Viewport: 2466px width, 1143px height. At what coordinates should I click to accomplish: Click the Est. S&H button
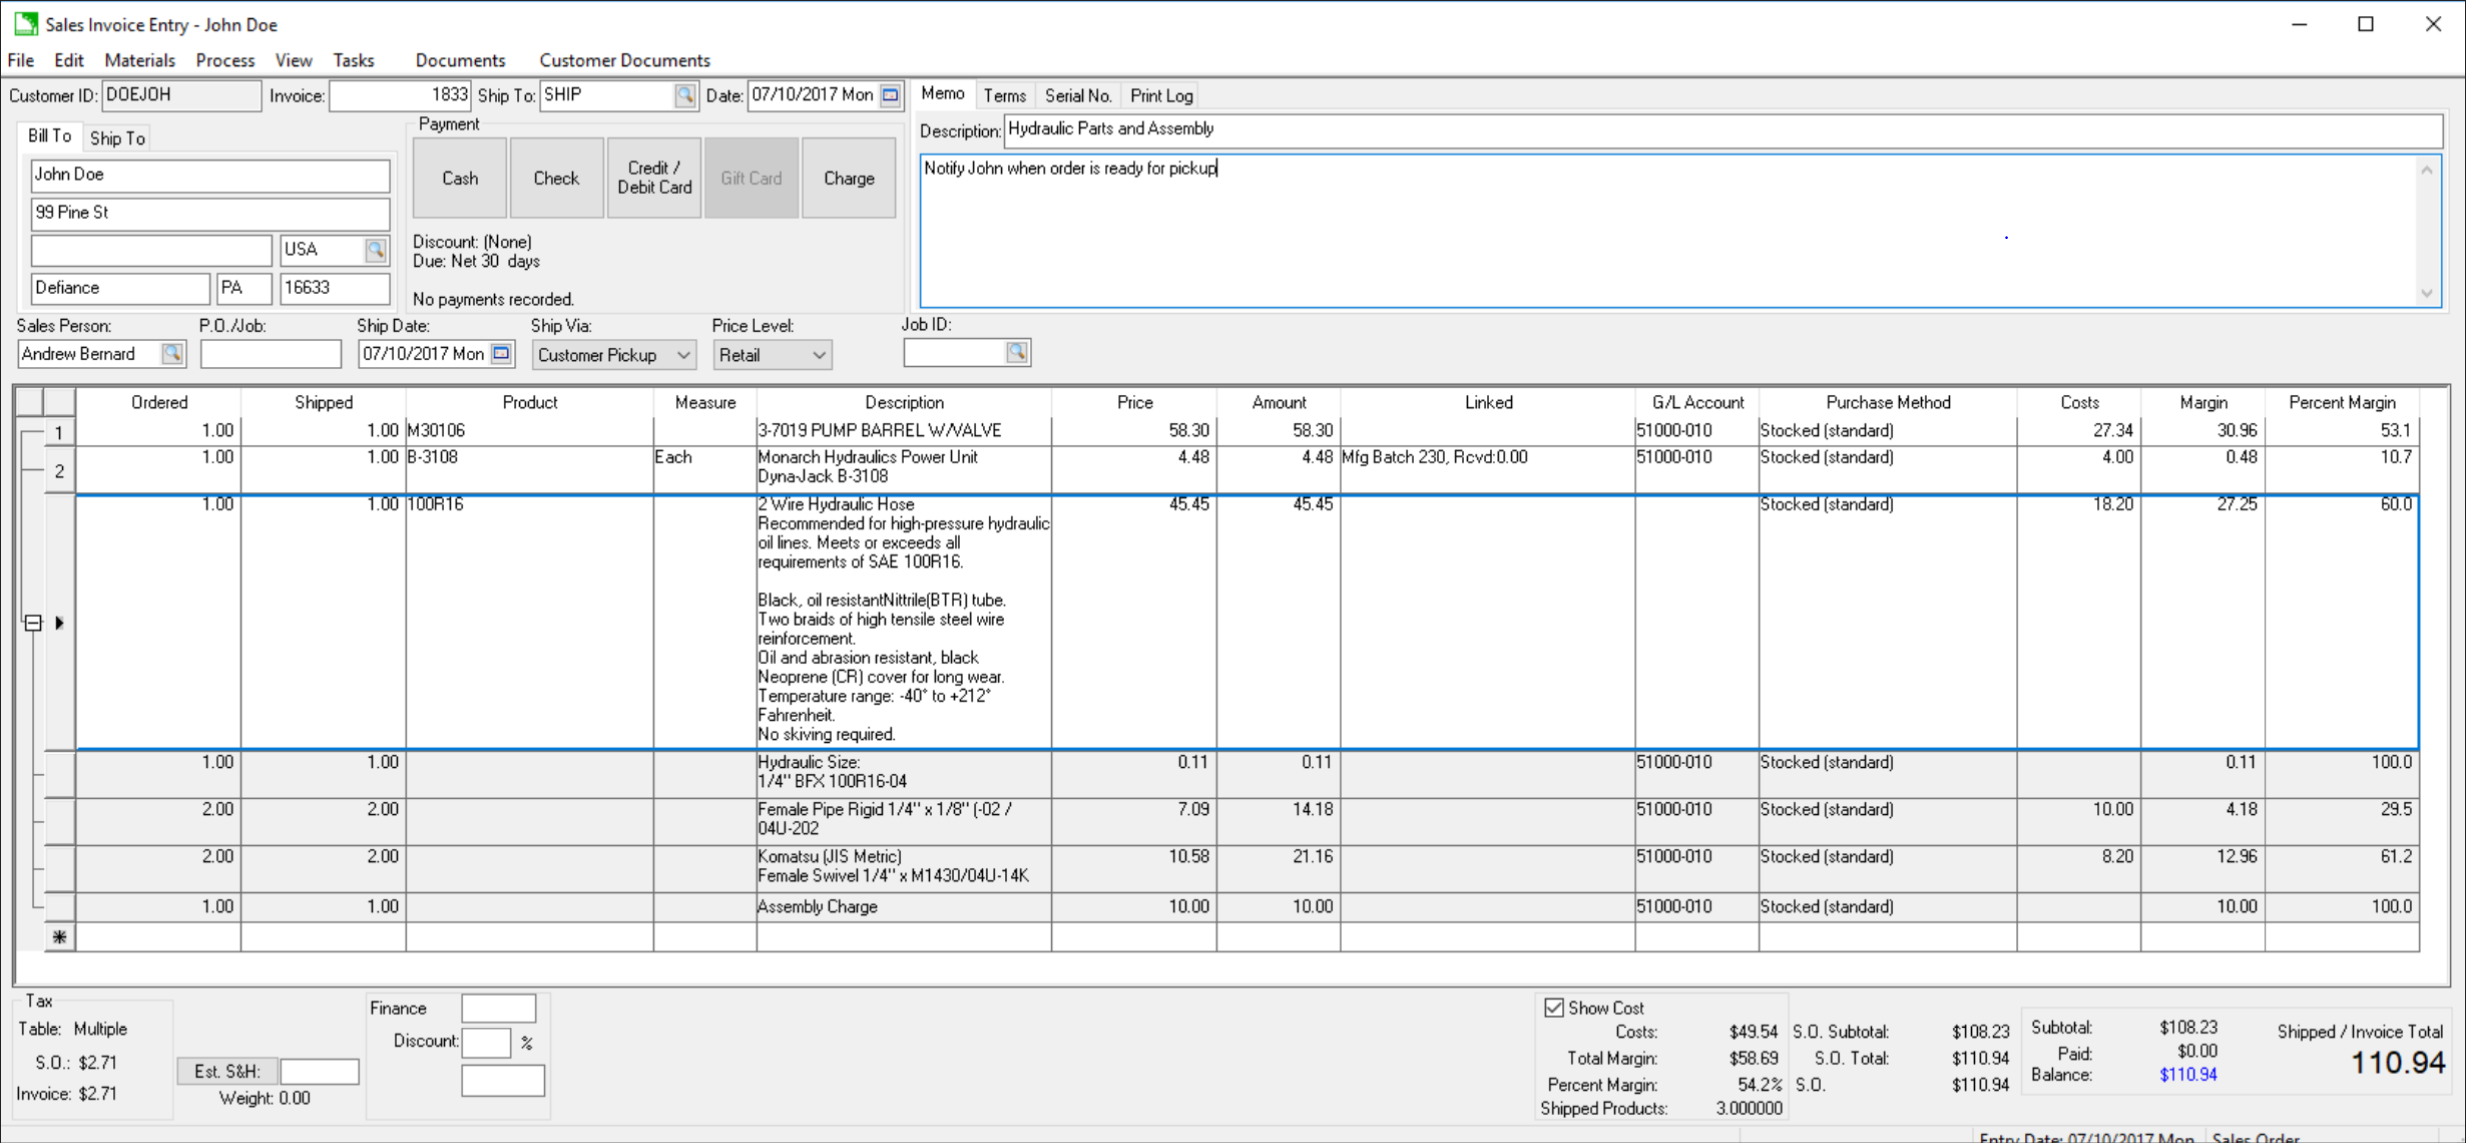pyautogui.click(x=227, y=1071)
